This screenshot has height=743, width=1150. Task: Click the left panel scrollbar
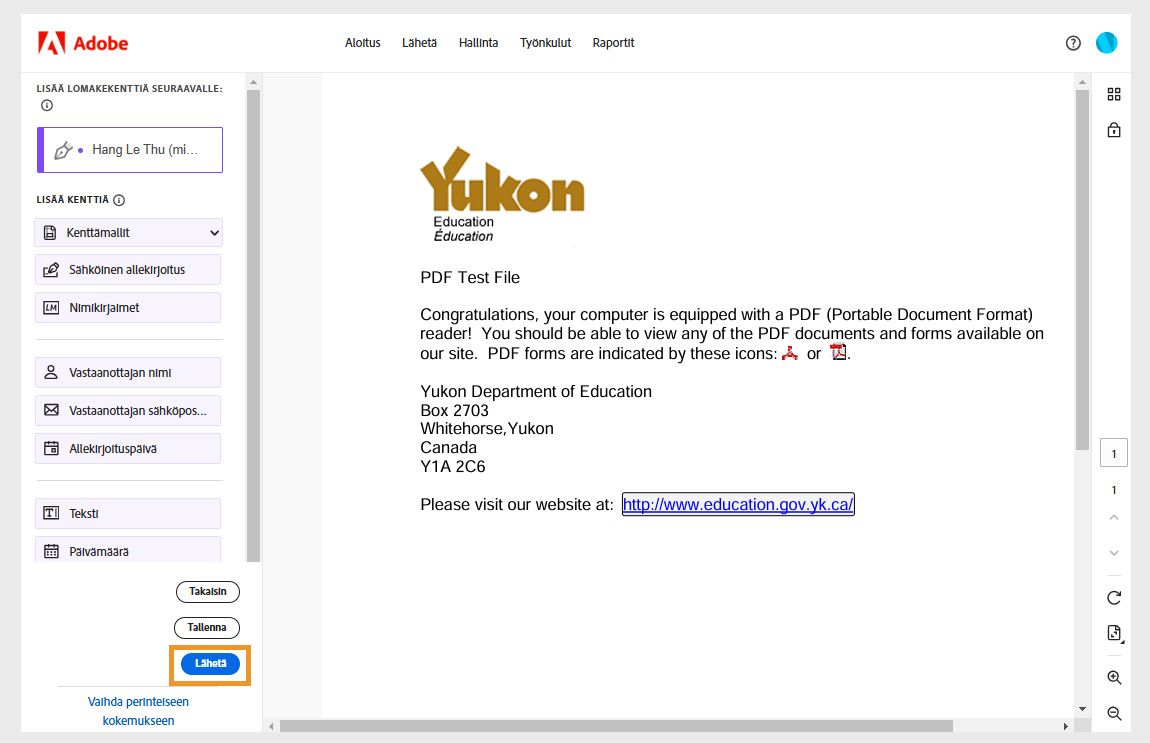253,326
